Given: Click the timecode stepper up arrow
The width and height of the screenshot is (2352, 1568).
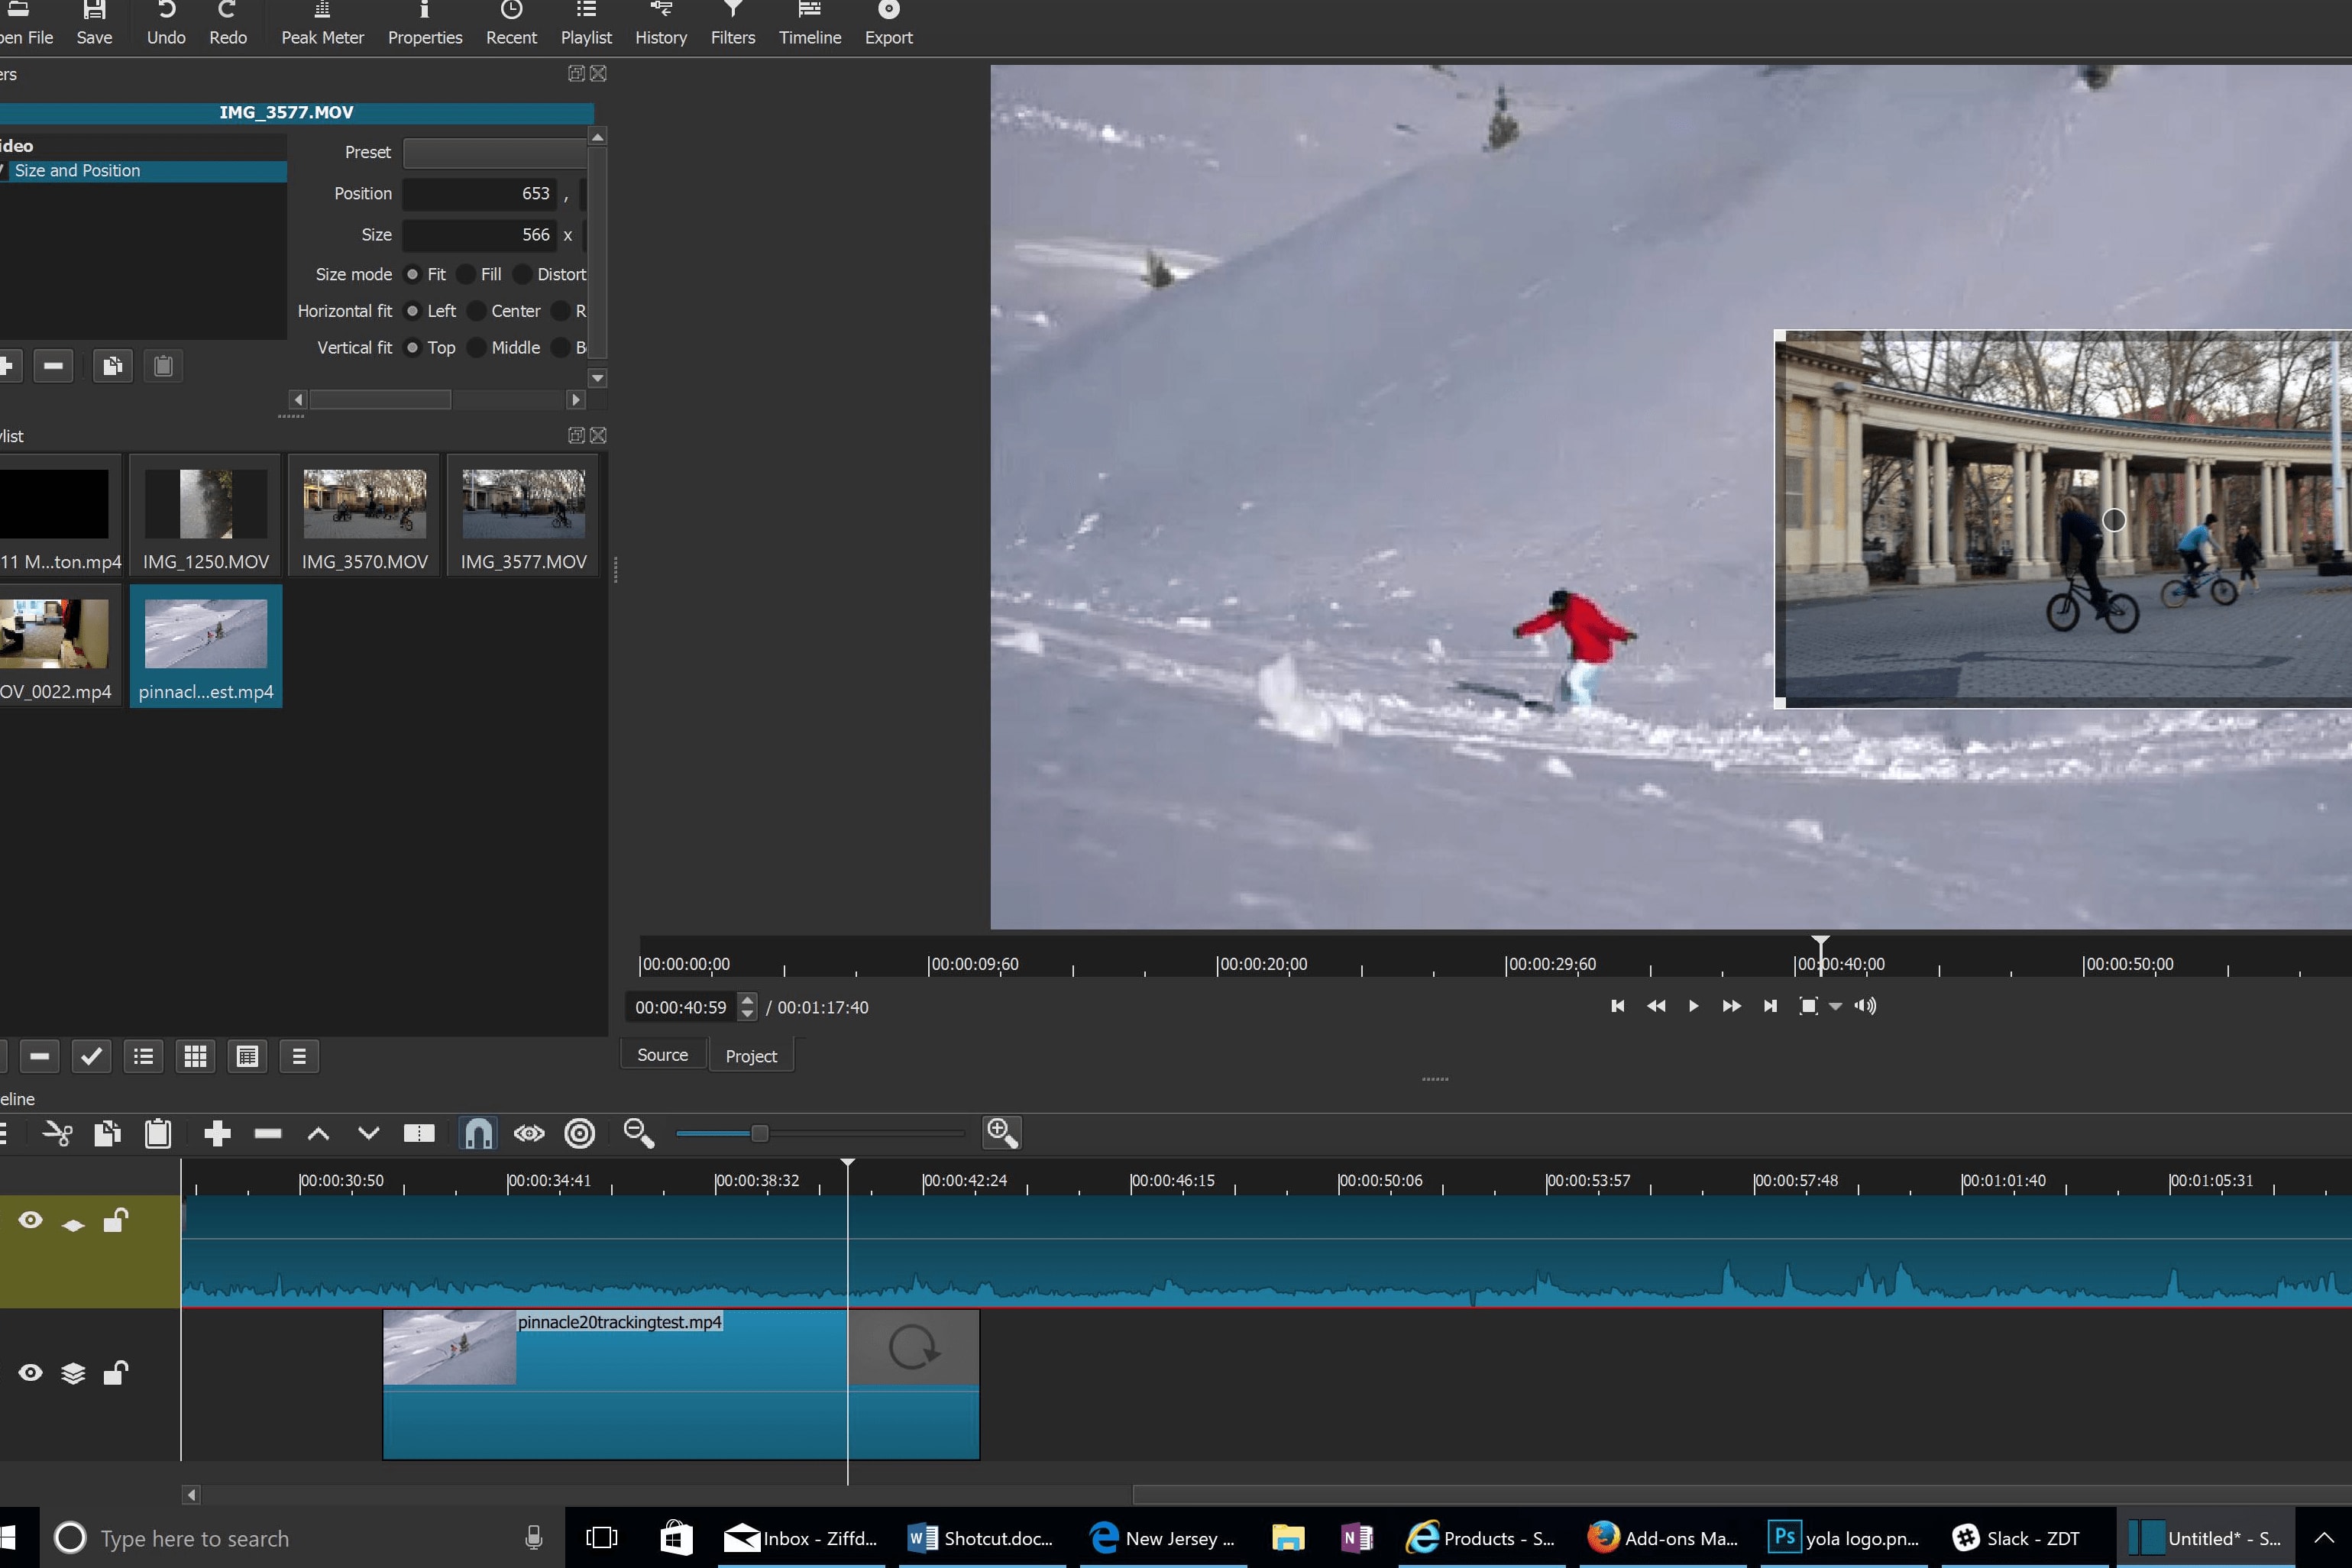Looking at the screenshot, I should [747, 999].
